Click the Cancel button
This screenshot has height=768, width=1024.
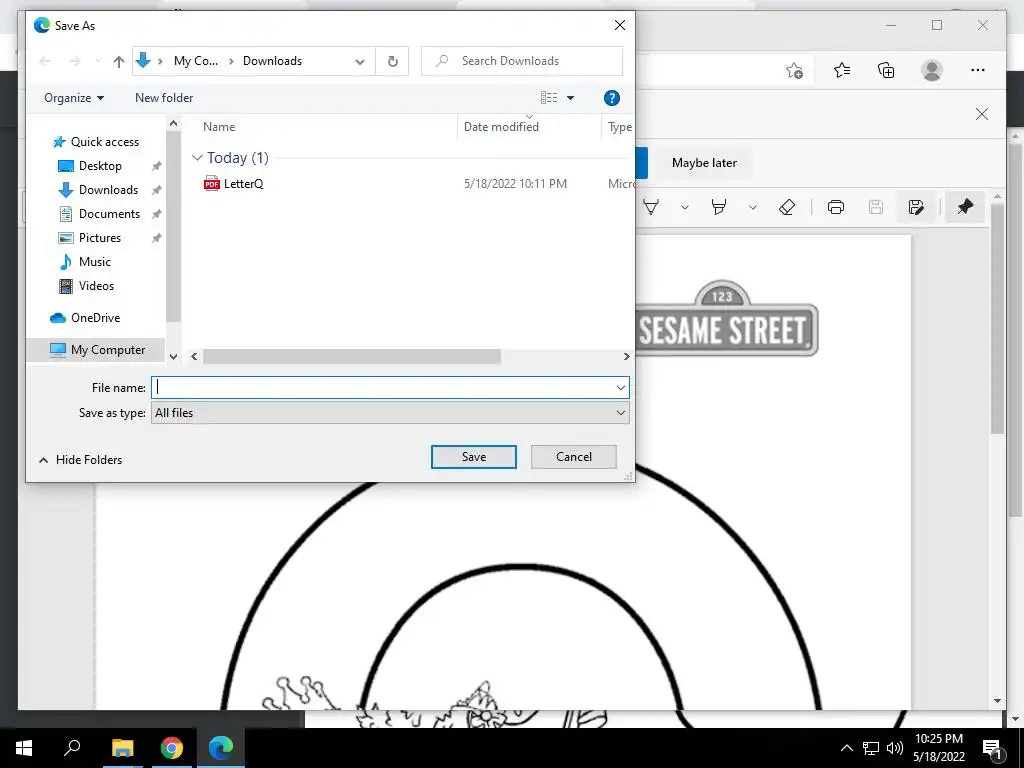tap(573, 457)
